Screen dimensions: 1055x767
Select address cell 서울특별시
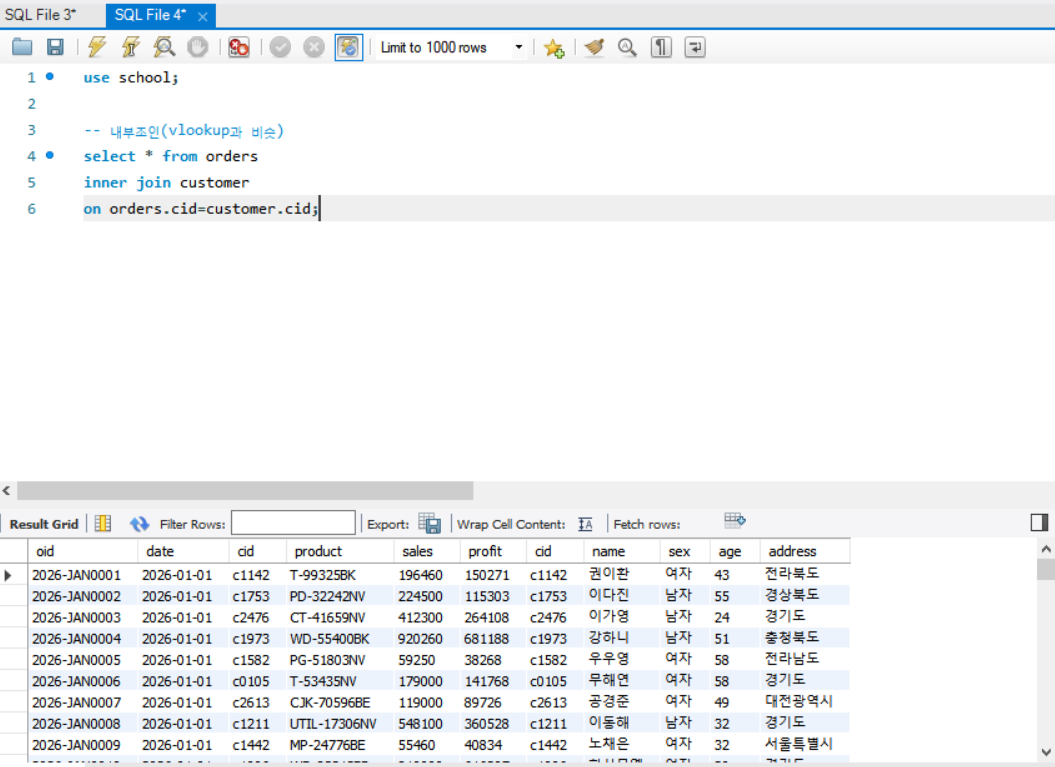tap(805, 745)
